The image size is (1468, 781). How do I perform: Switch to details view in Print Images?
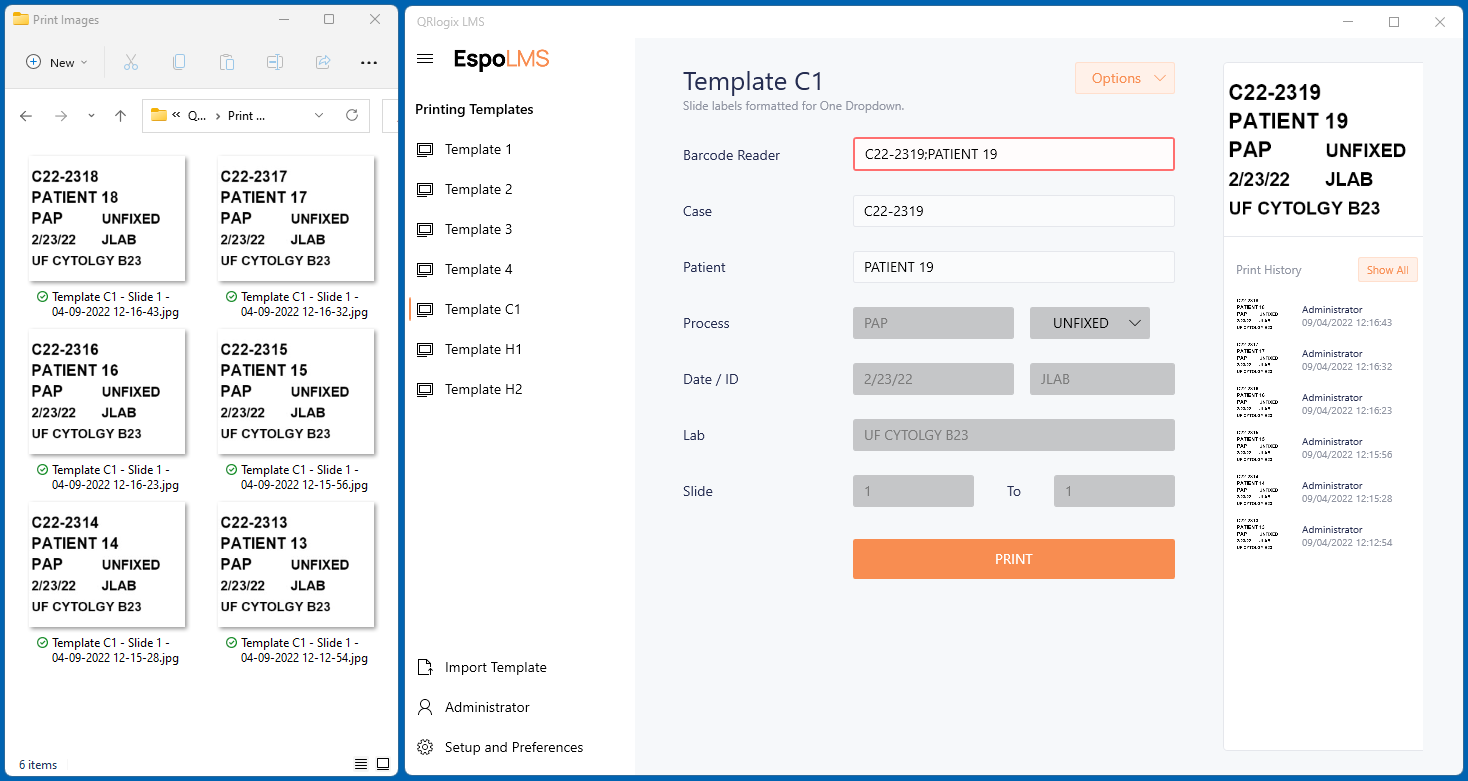(x=361, y=764)
